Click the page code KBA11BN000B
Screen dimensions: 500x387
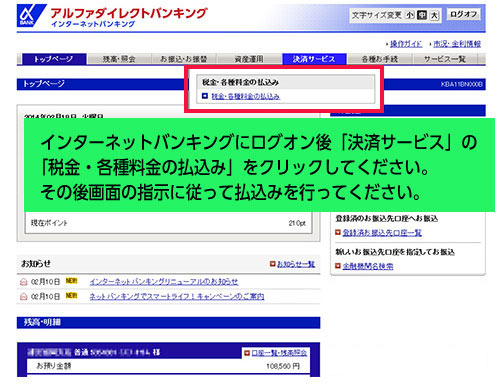tap(461, 85)
